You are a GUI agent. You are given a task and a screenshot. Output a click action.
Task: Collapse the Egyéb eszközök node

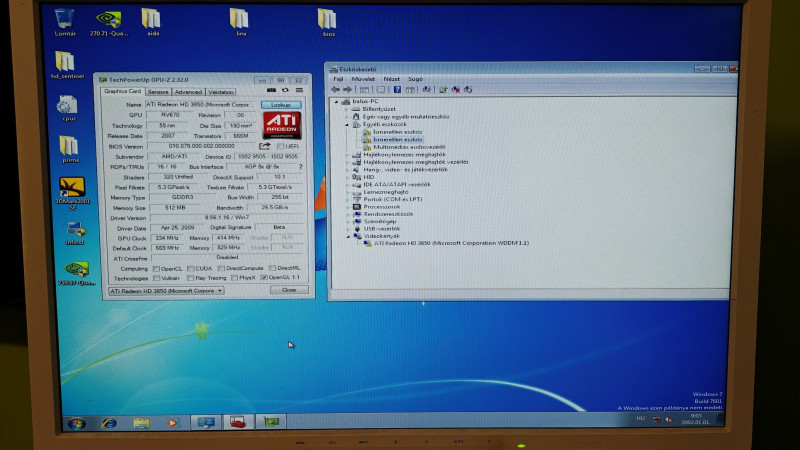pos(347,124)
